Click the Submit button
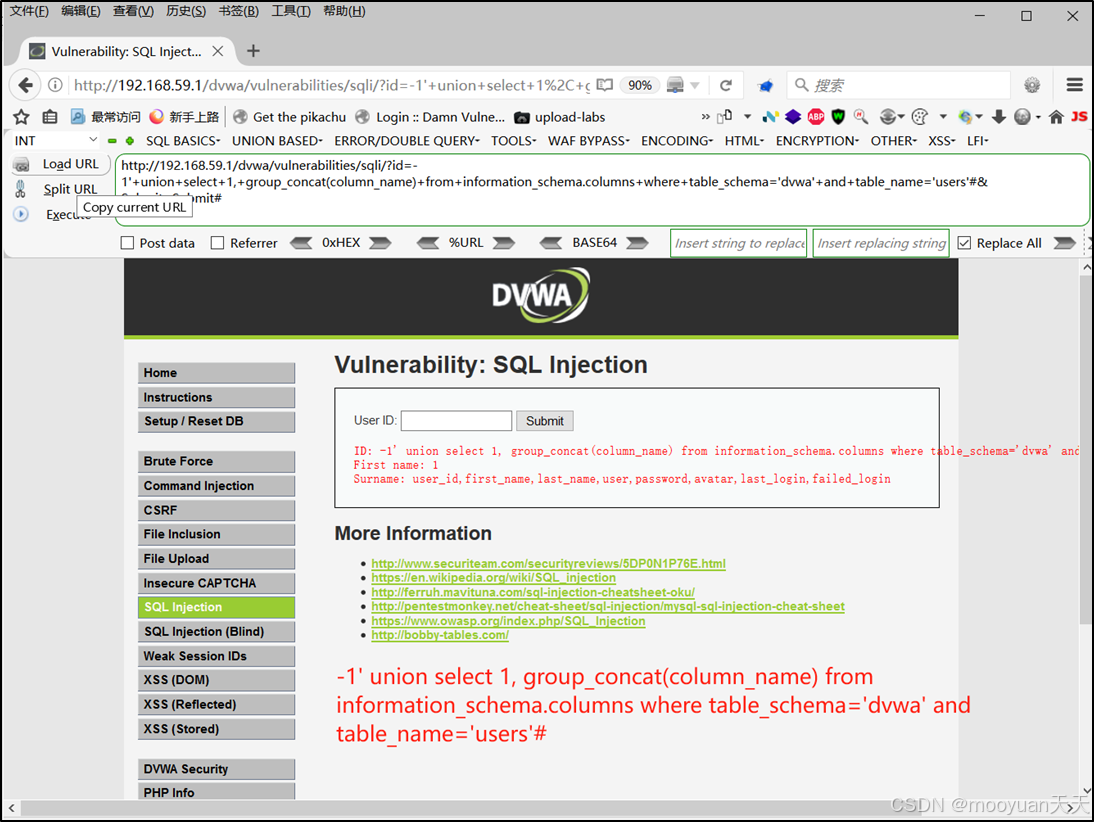The image size is (1094, 822). pyautogui.click(x=544, y=421)
